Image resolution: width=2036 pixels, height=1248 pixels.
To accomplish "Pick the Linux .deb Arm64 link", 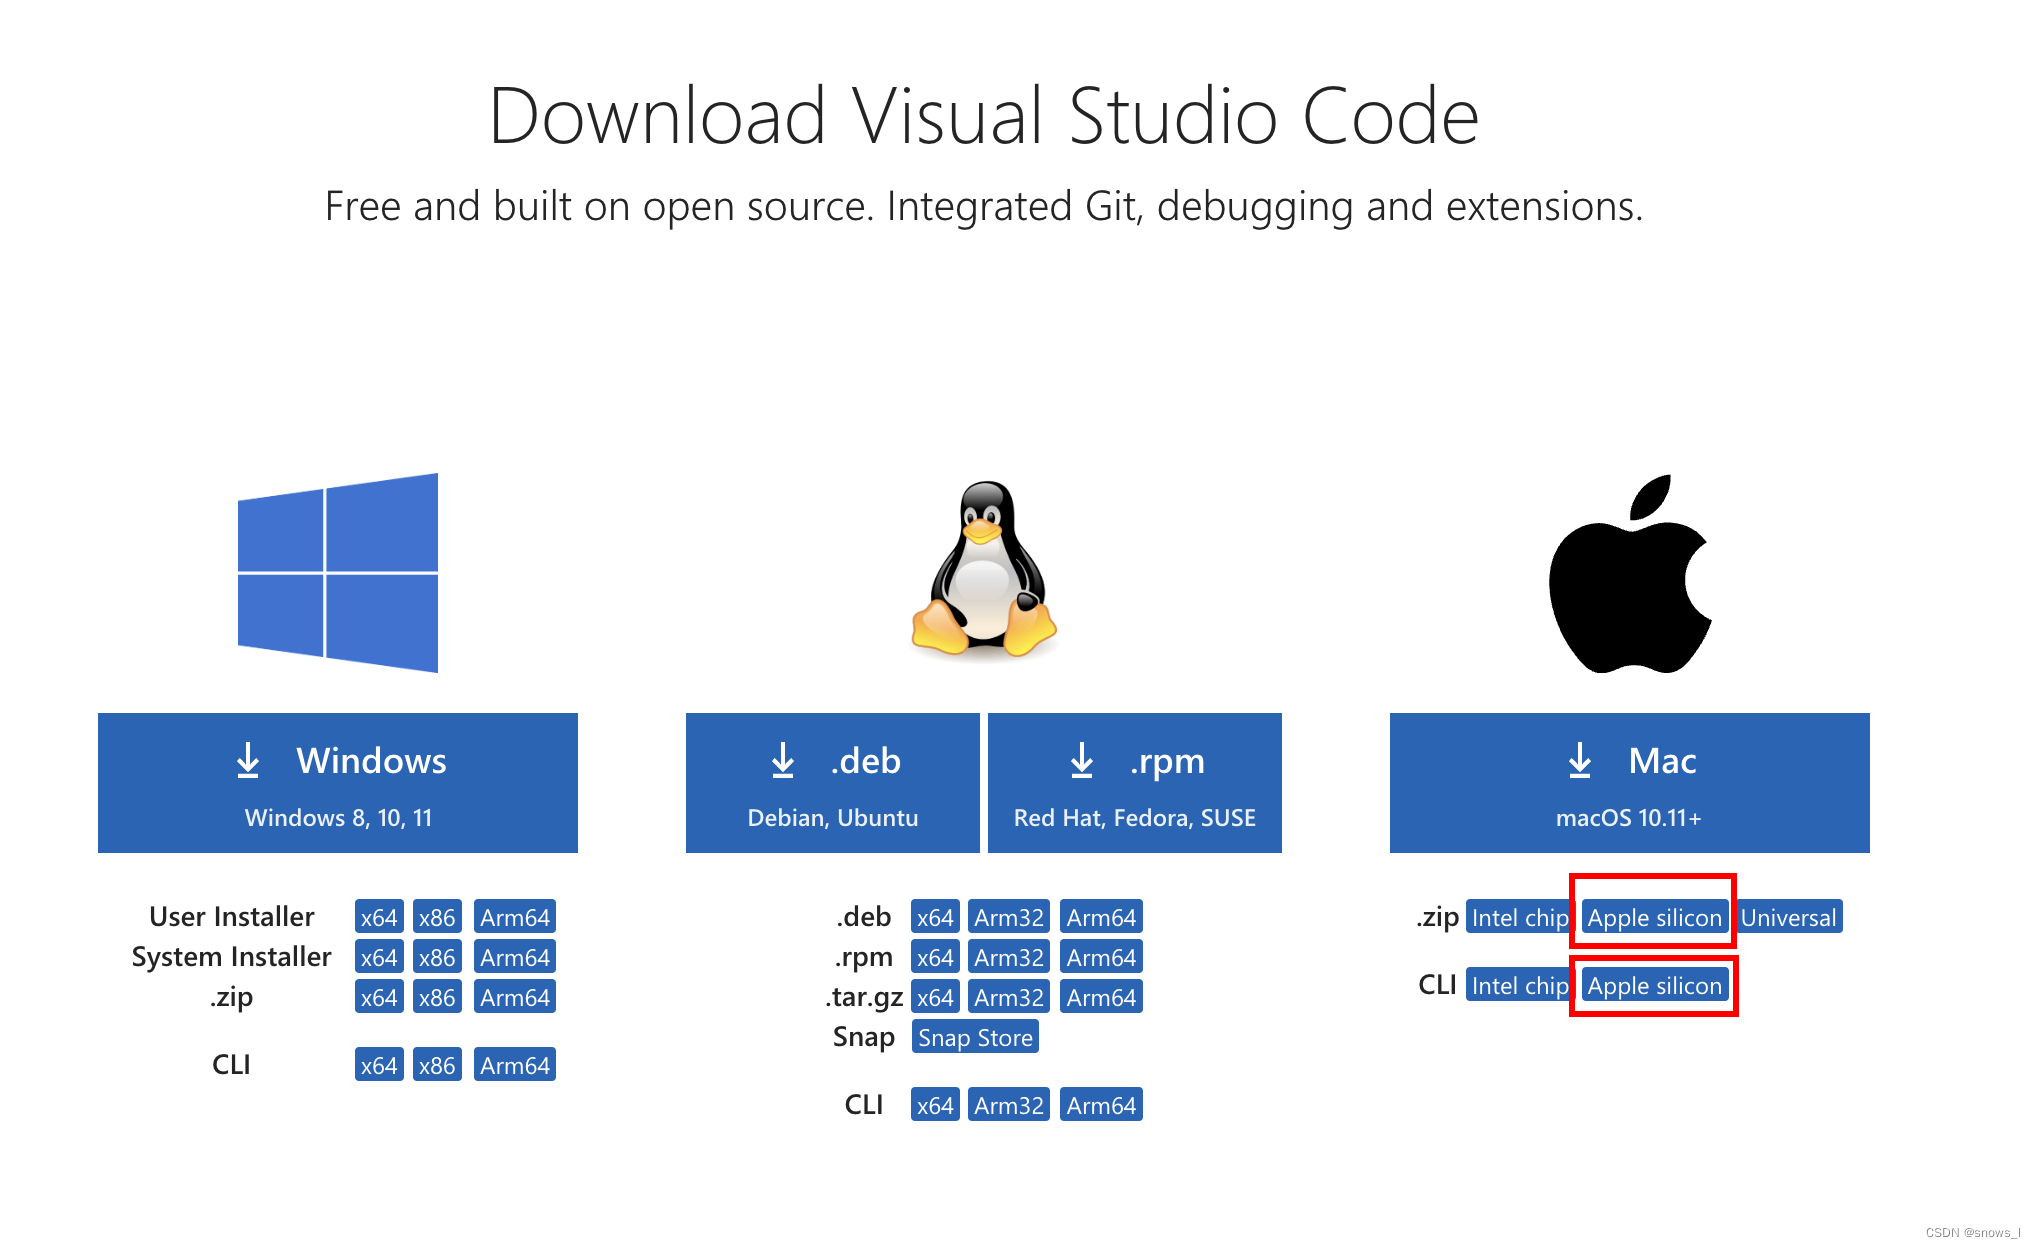I will tap(1101, 917).
